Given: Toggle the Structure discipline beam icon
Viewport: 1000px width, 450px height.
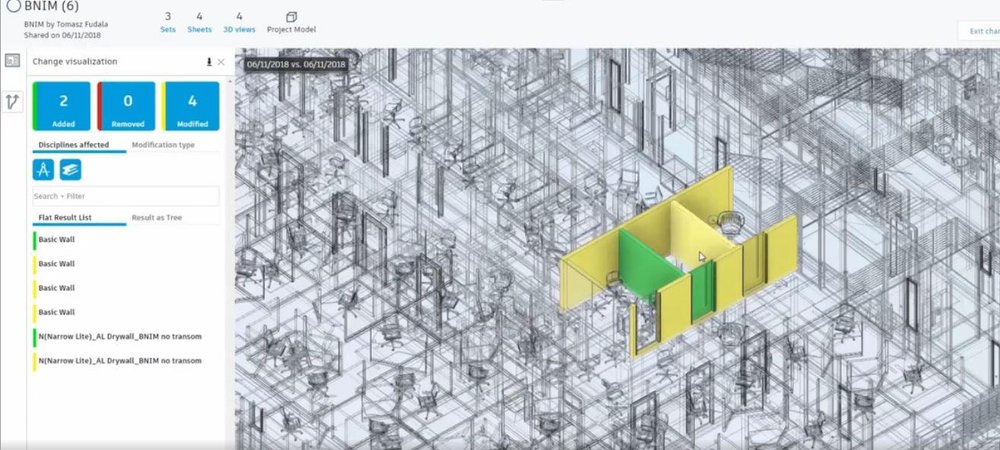Looking at the screenshot, I should (71, 170).
